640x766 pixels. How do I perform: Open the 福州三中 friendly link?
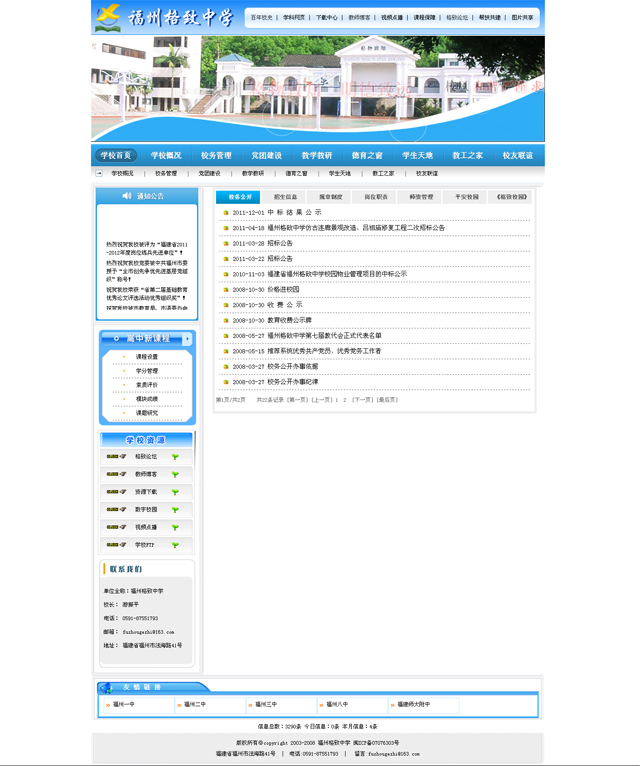266,704
